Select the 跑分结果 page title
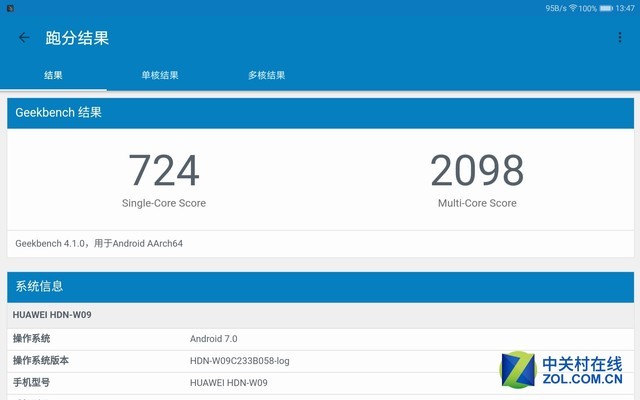640x400 pixels. click(77, 38)
